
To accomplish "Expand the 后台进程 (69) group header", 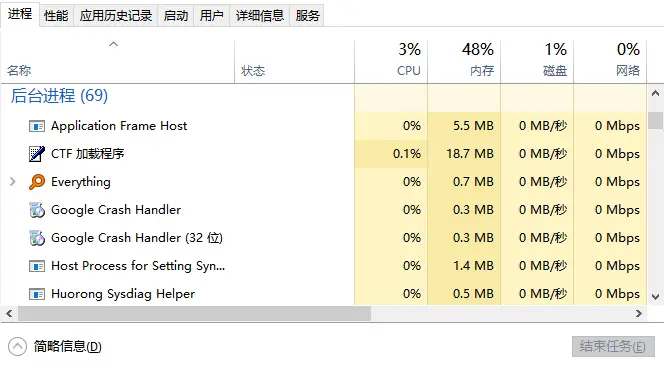I will click(59, 96).
